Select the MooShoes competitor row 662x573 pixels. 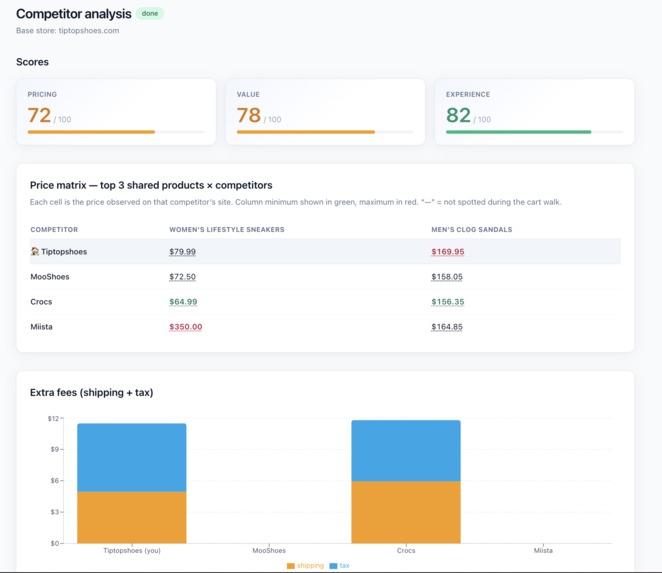[325, 277]
